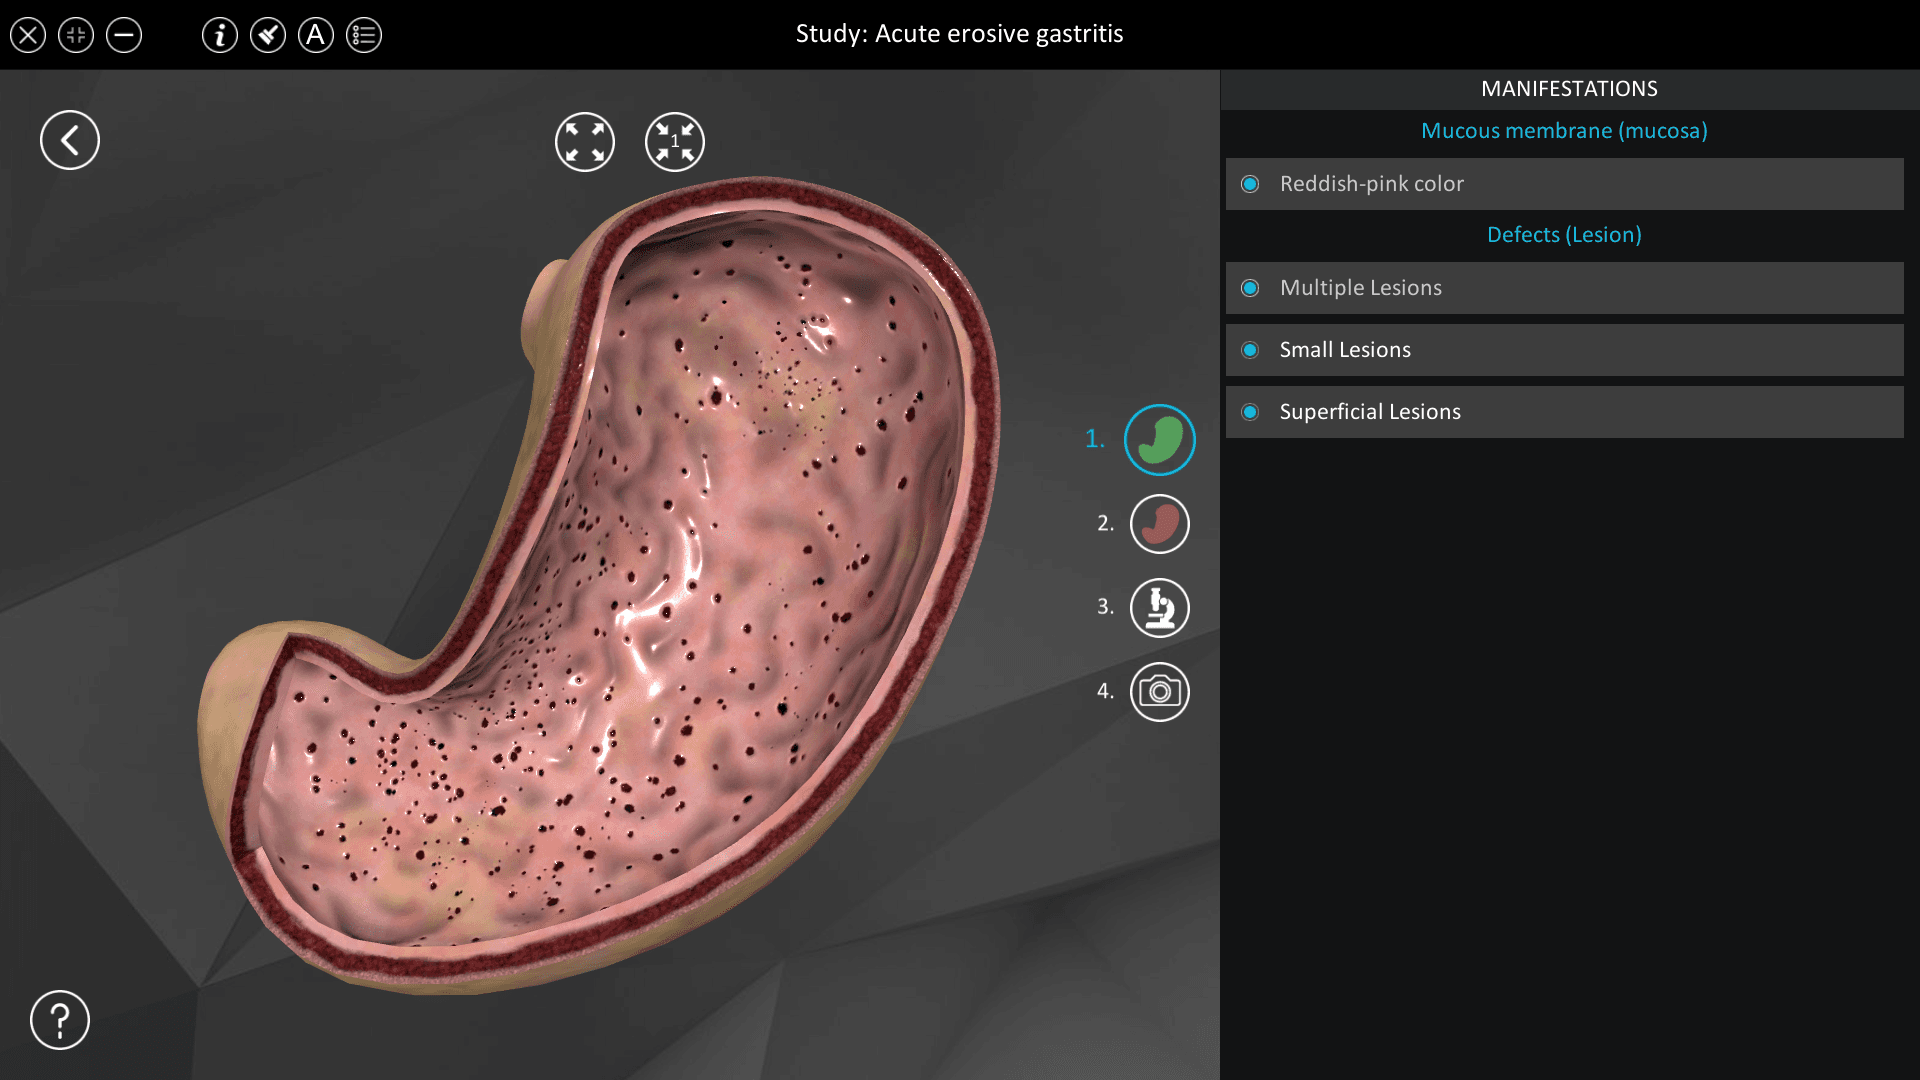1920x1080 pixels.
Task: Toggle Superficial Lesions radio button
Action: [1250, 412]
